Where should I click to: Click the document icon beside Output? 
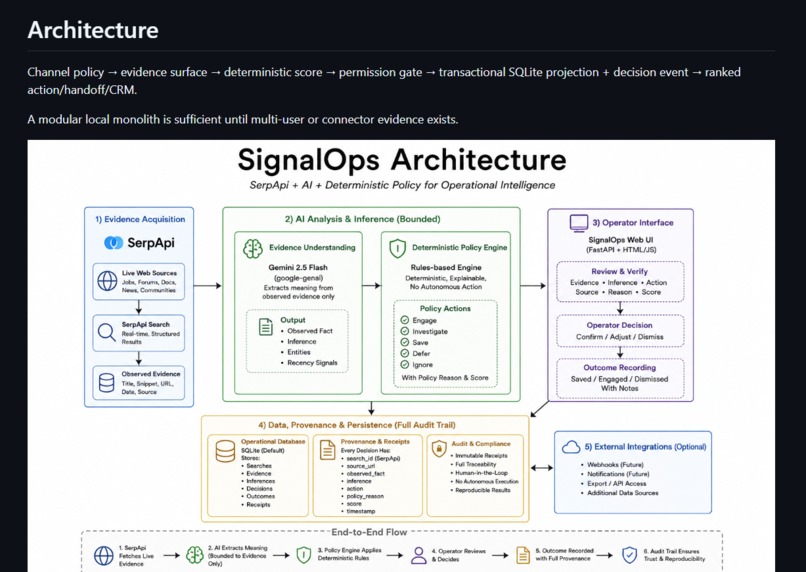pos(266,327)
